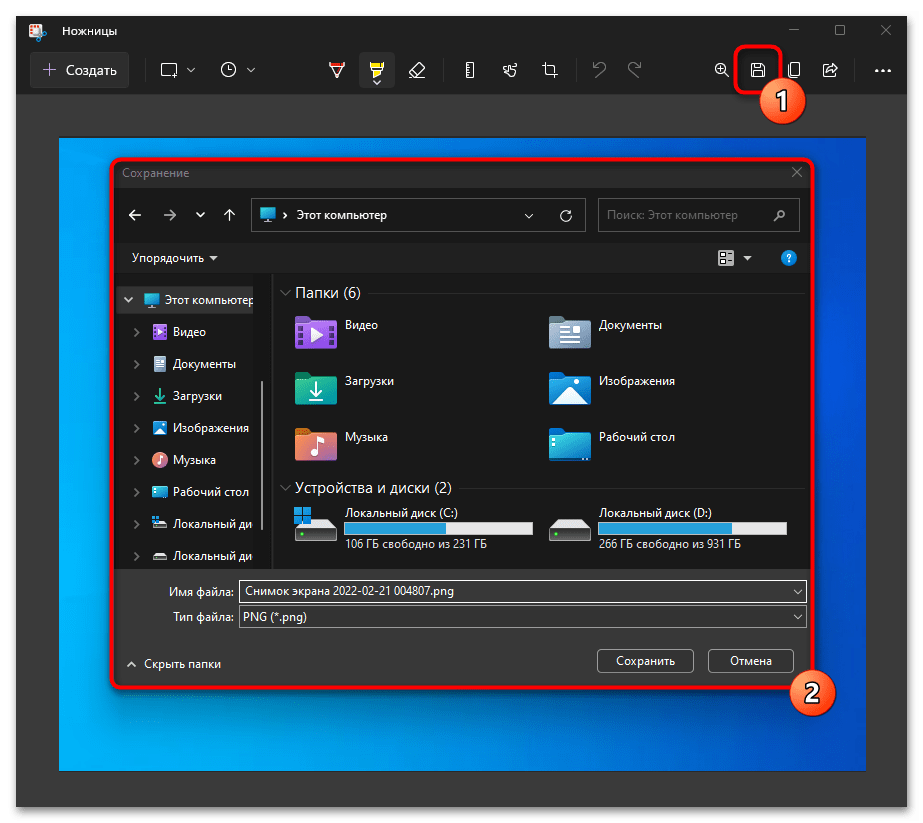Click the redo arrow
This screenshot has width=923, height=823.
click(x=635, y=70)
